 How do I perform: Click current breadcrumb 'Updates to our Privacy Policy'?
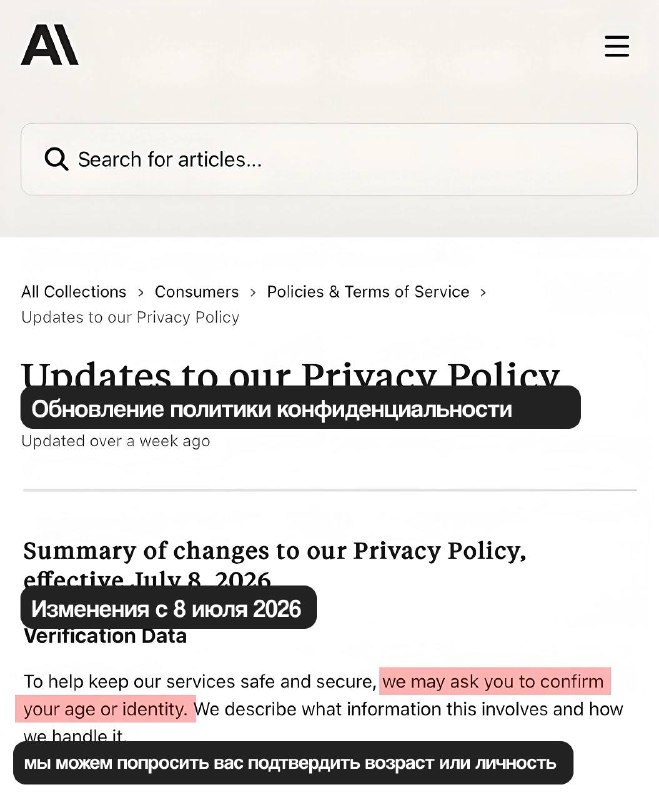[130, 317]
